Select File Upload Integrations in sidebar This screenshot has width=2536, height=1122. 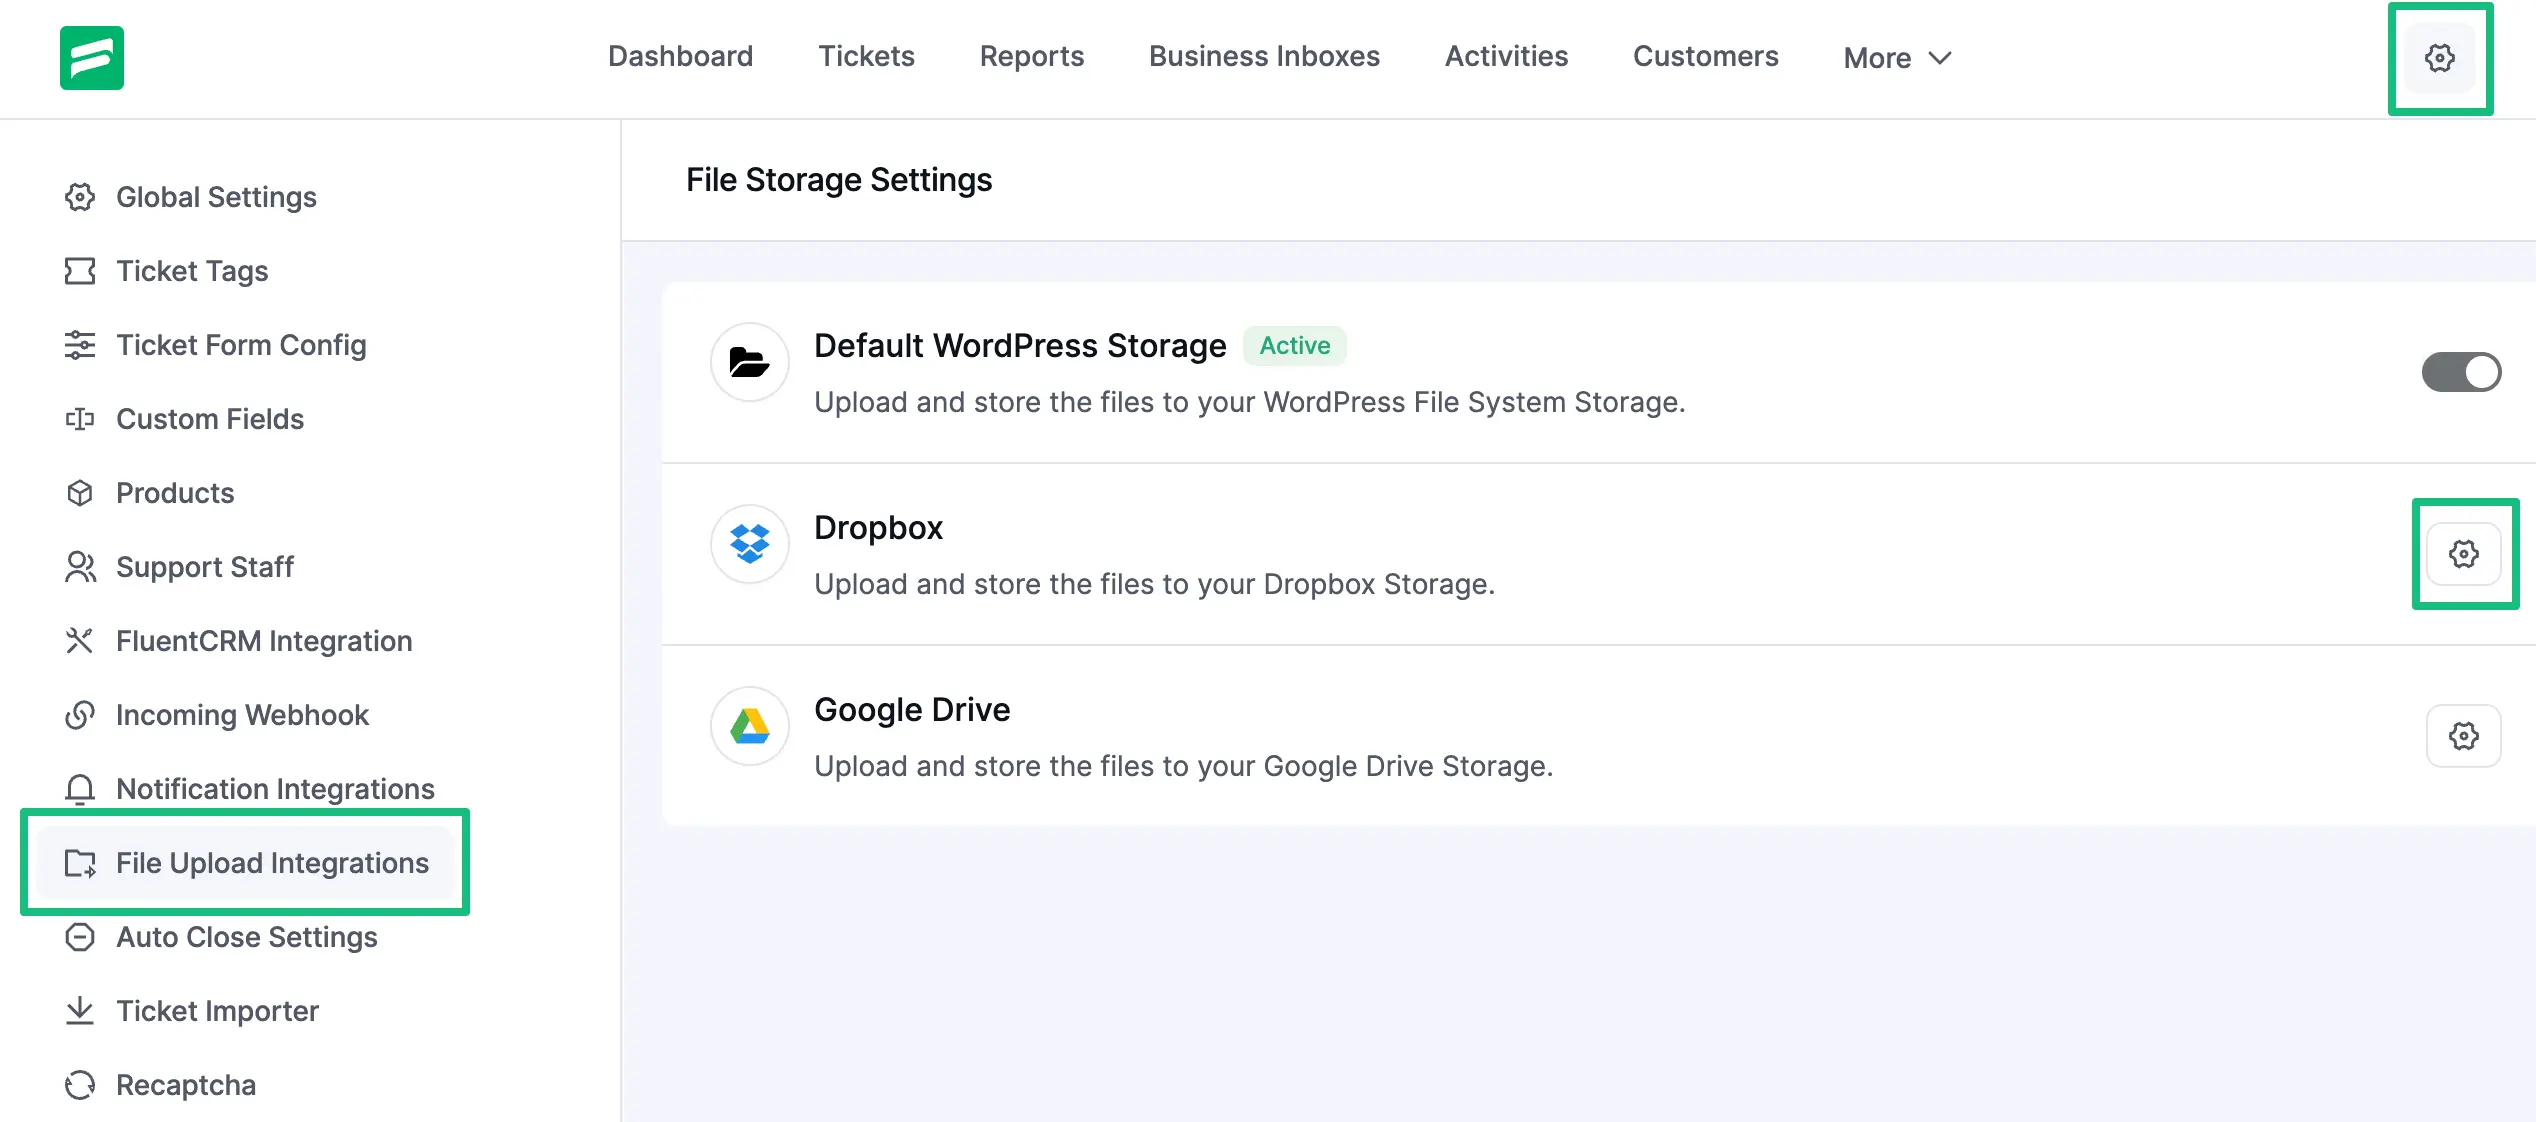[272, 863]
